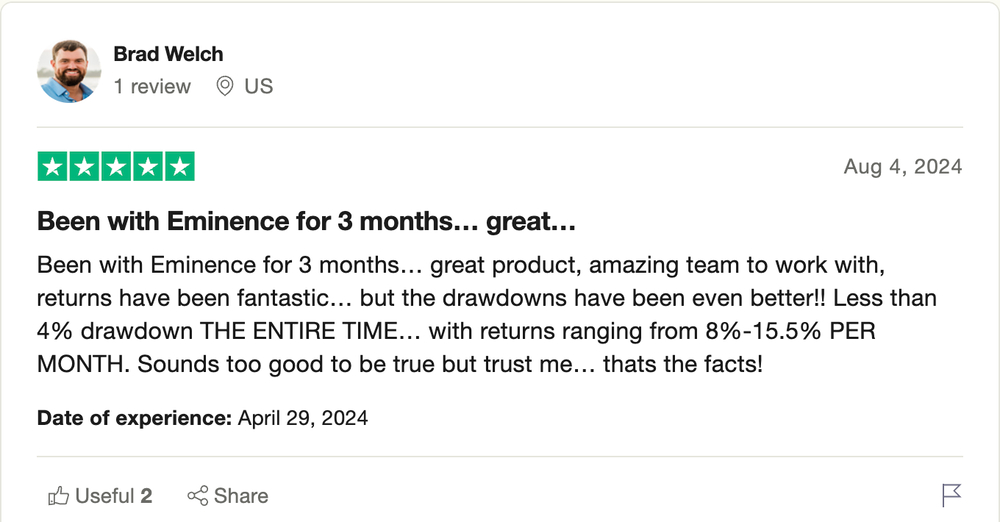Click the location pin icon
This screenshot has width=1000, height=522.
click(224, 86)
